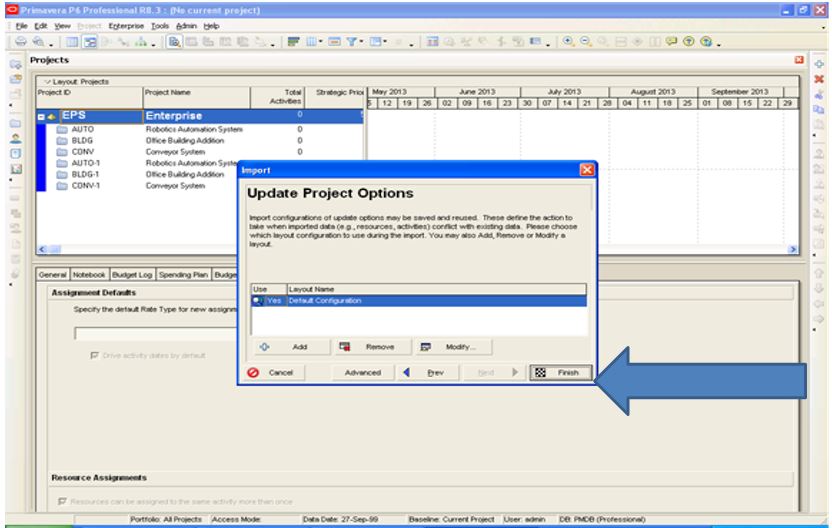Screen dimensions: 832x528
Task: Open the Tools menu
Action: [x=159, y=25]
